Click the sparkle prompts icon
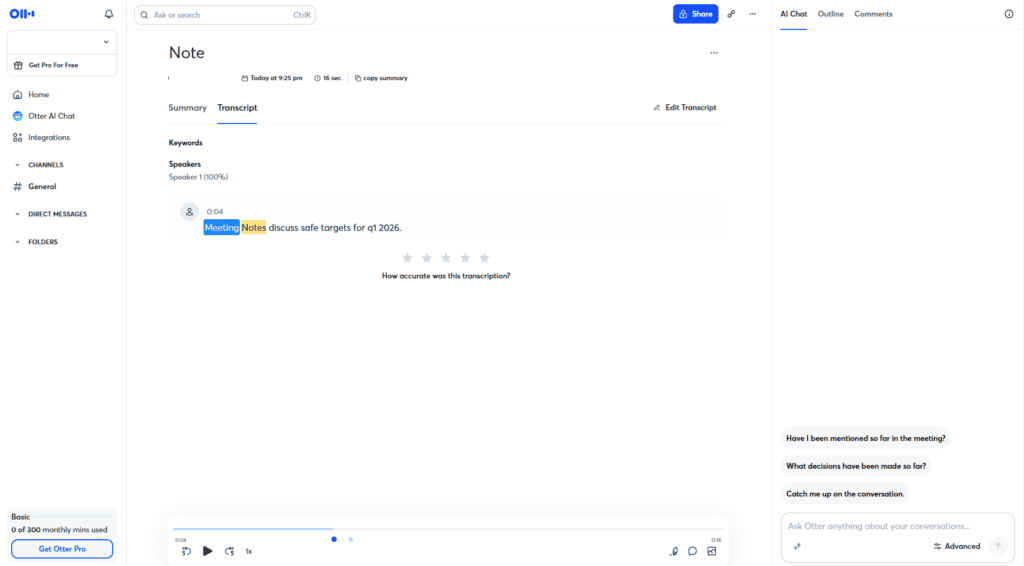The height and width of the screenshot is (566, 1024). point(797,546)
